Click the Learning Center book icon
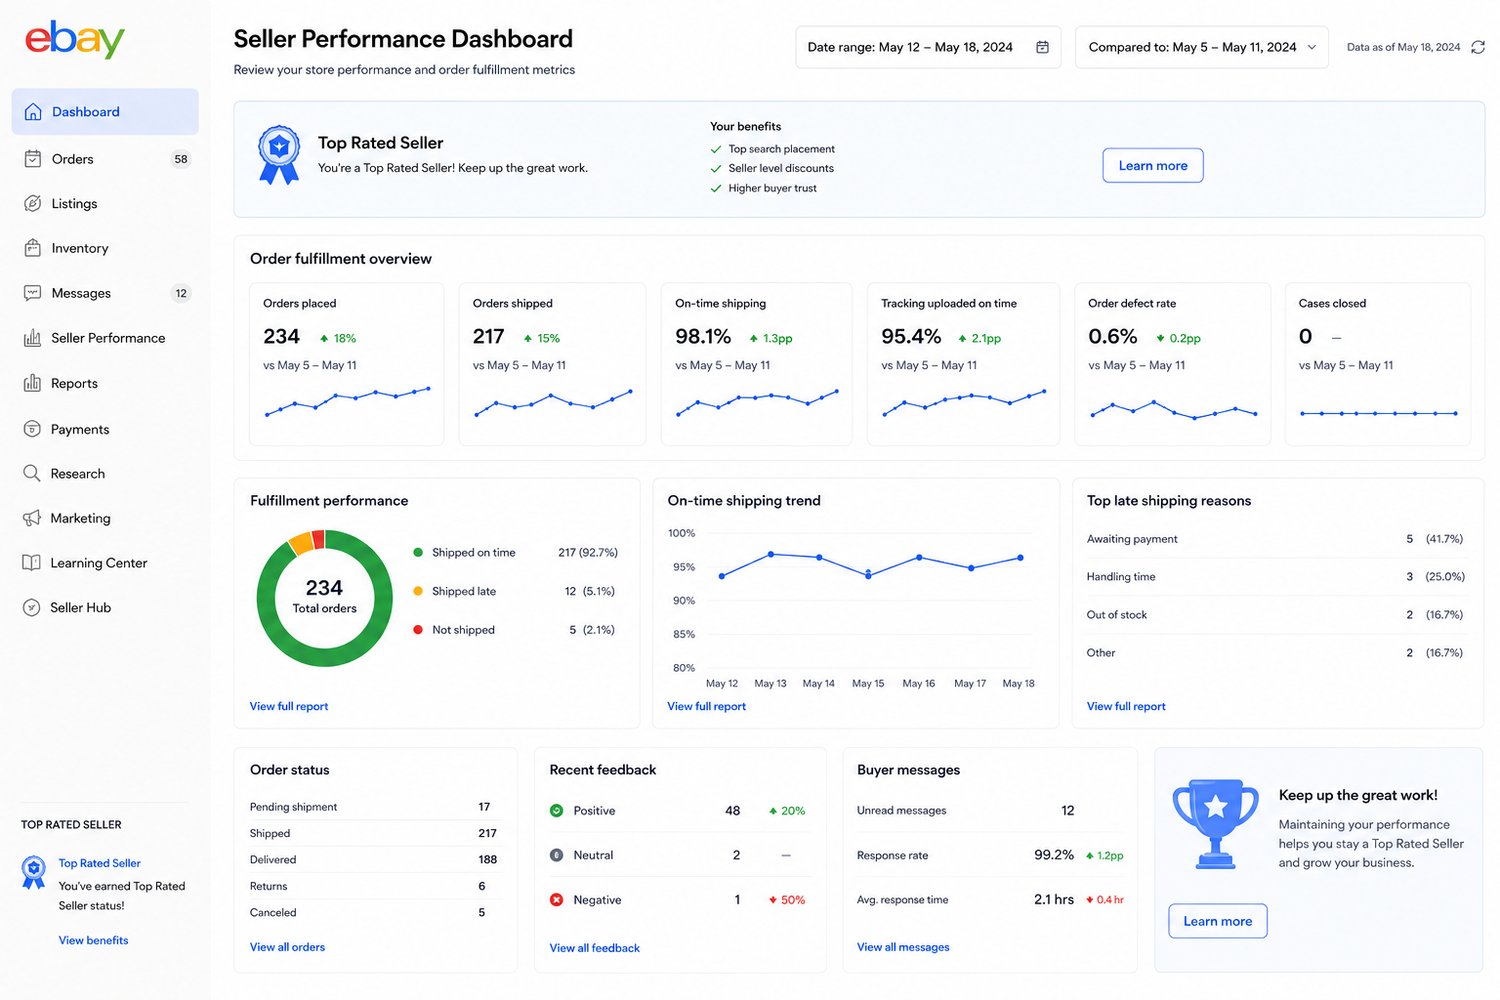Screen dimensions: 1500x1000 (32, 563)
